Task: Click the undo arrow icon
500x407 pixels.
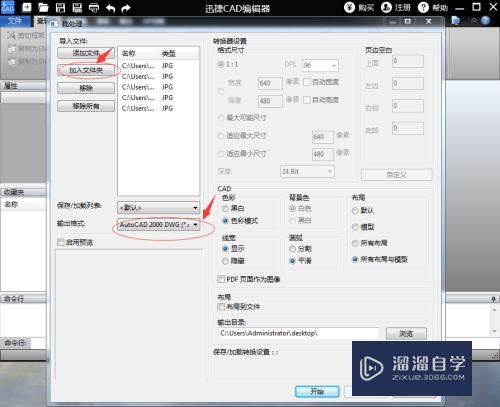Action: tap(110, 8)
